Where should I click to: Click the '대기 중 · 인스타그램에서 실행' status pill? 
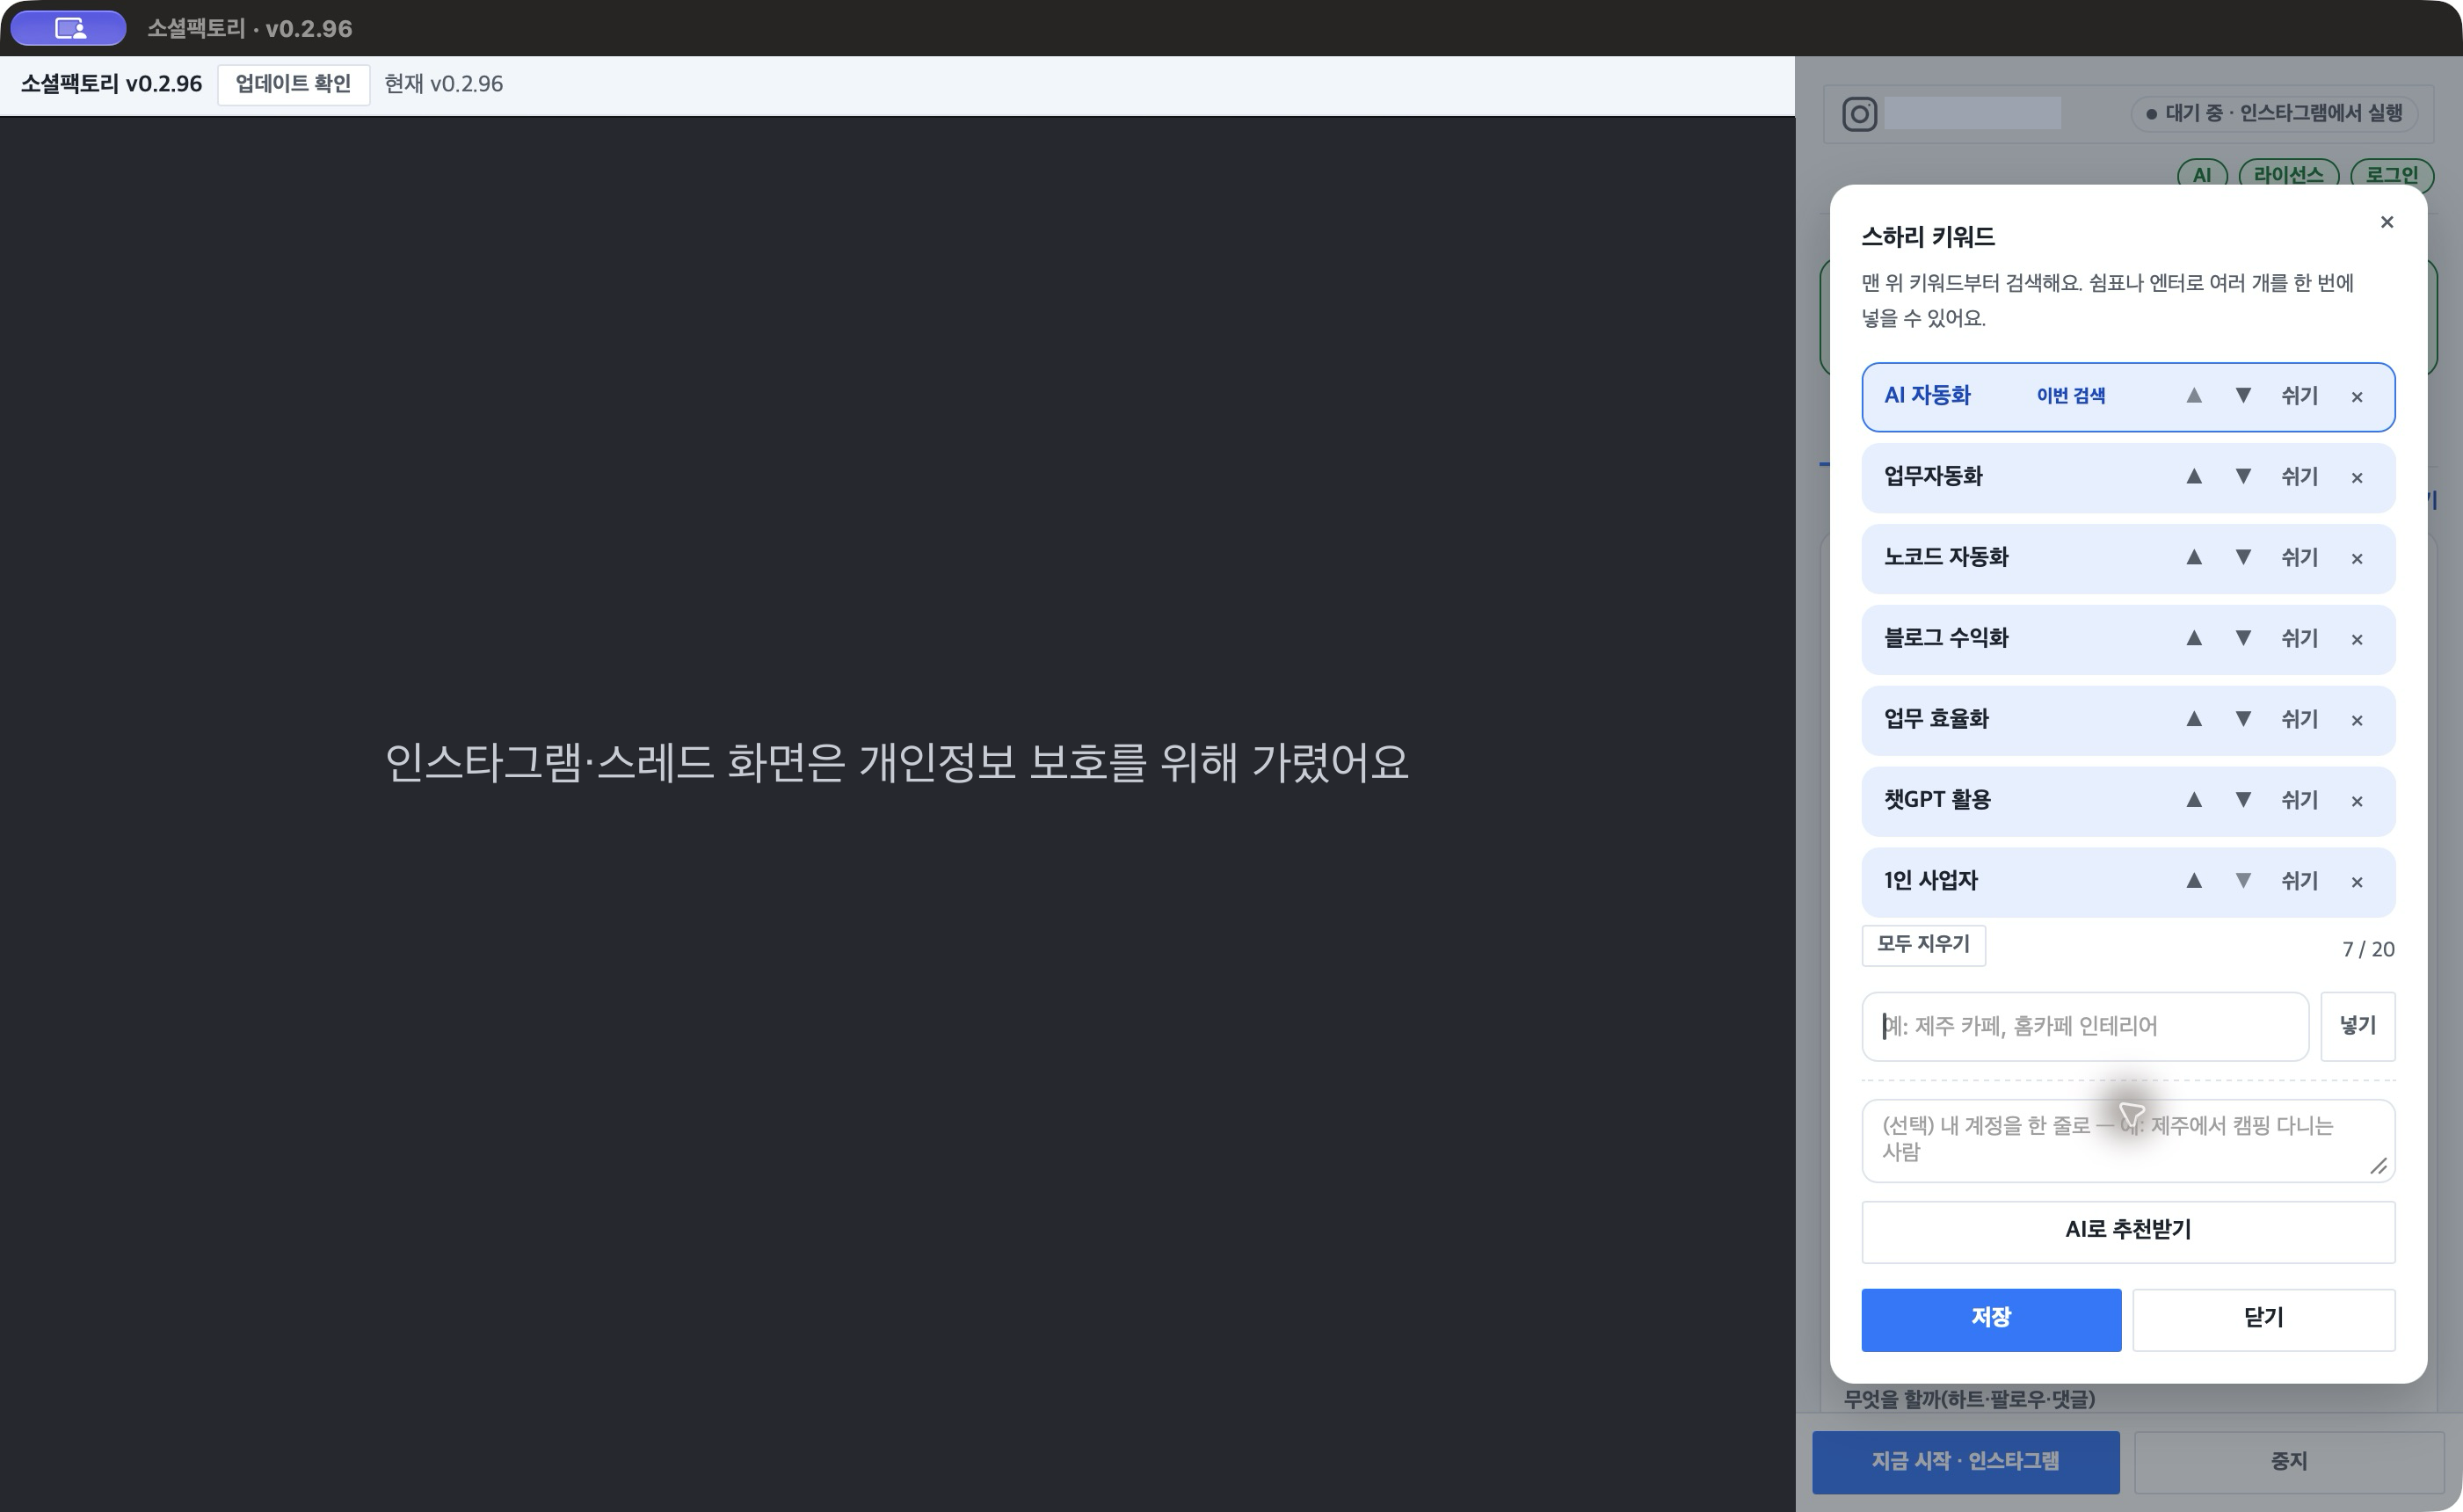(x=2274, y=114)
